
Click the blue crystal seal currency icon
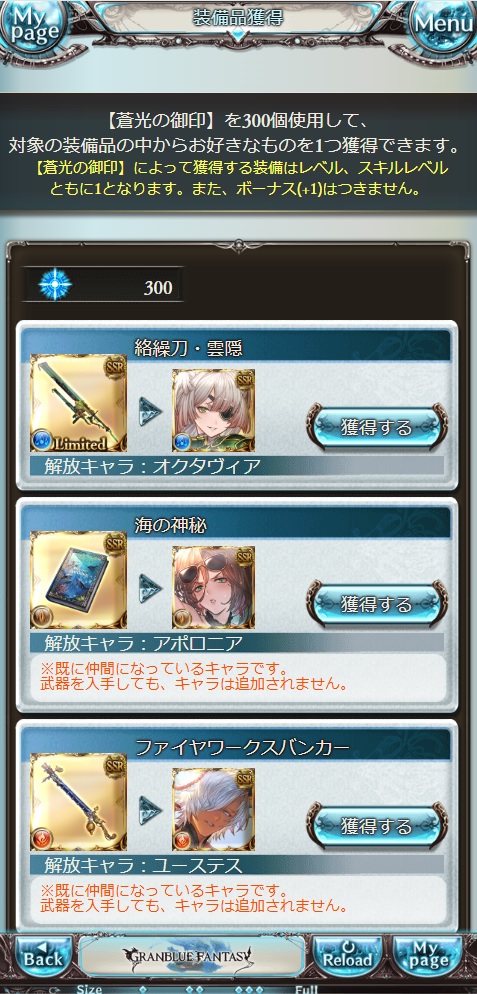click(55, 287)
